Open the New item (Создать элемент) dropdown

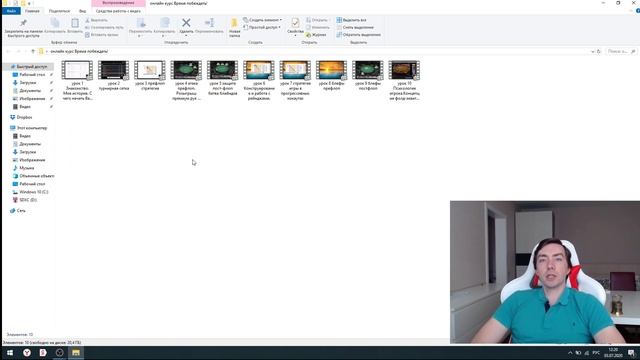coord(262,20)
